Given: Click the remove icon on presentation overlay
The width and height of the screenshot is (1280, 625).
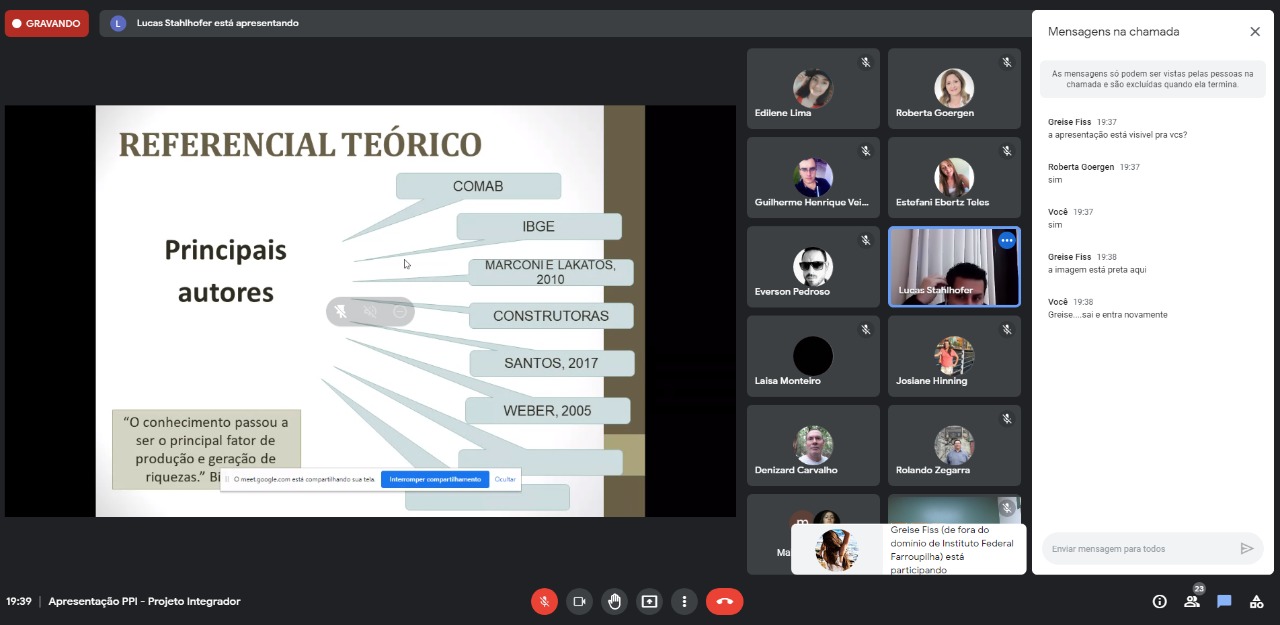Looking at the screenshot, I should pyautogui.click(x=400, y=312).
